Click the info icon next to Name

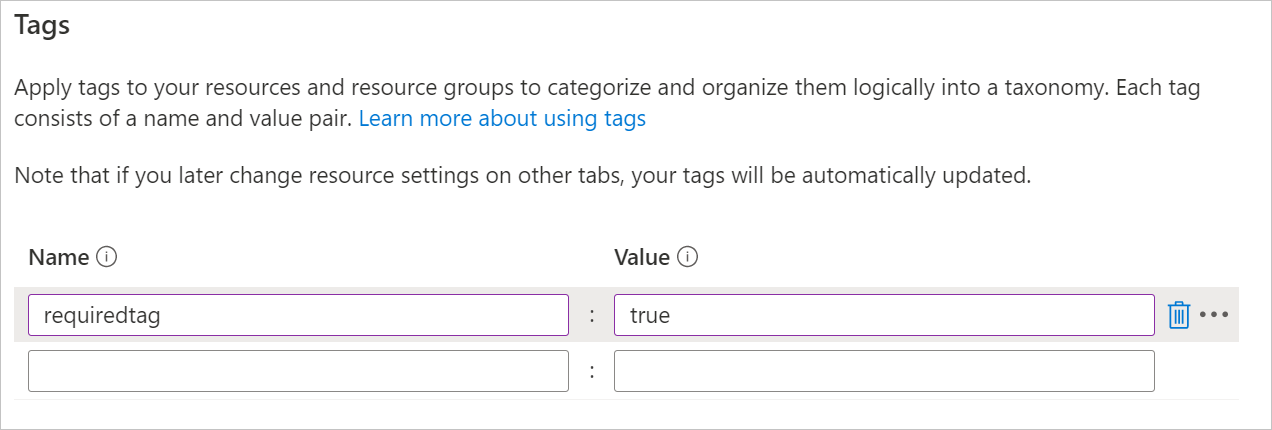pos(107,257)
